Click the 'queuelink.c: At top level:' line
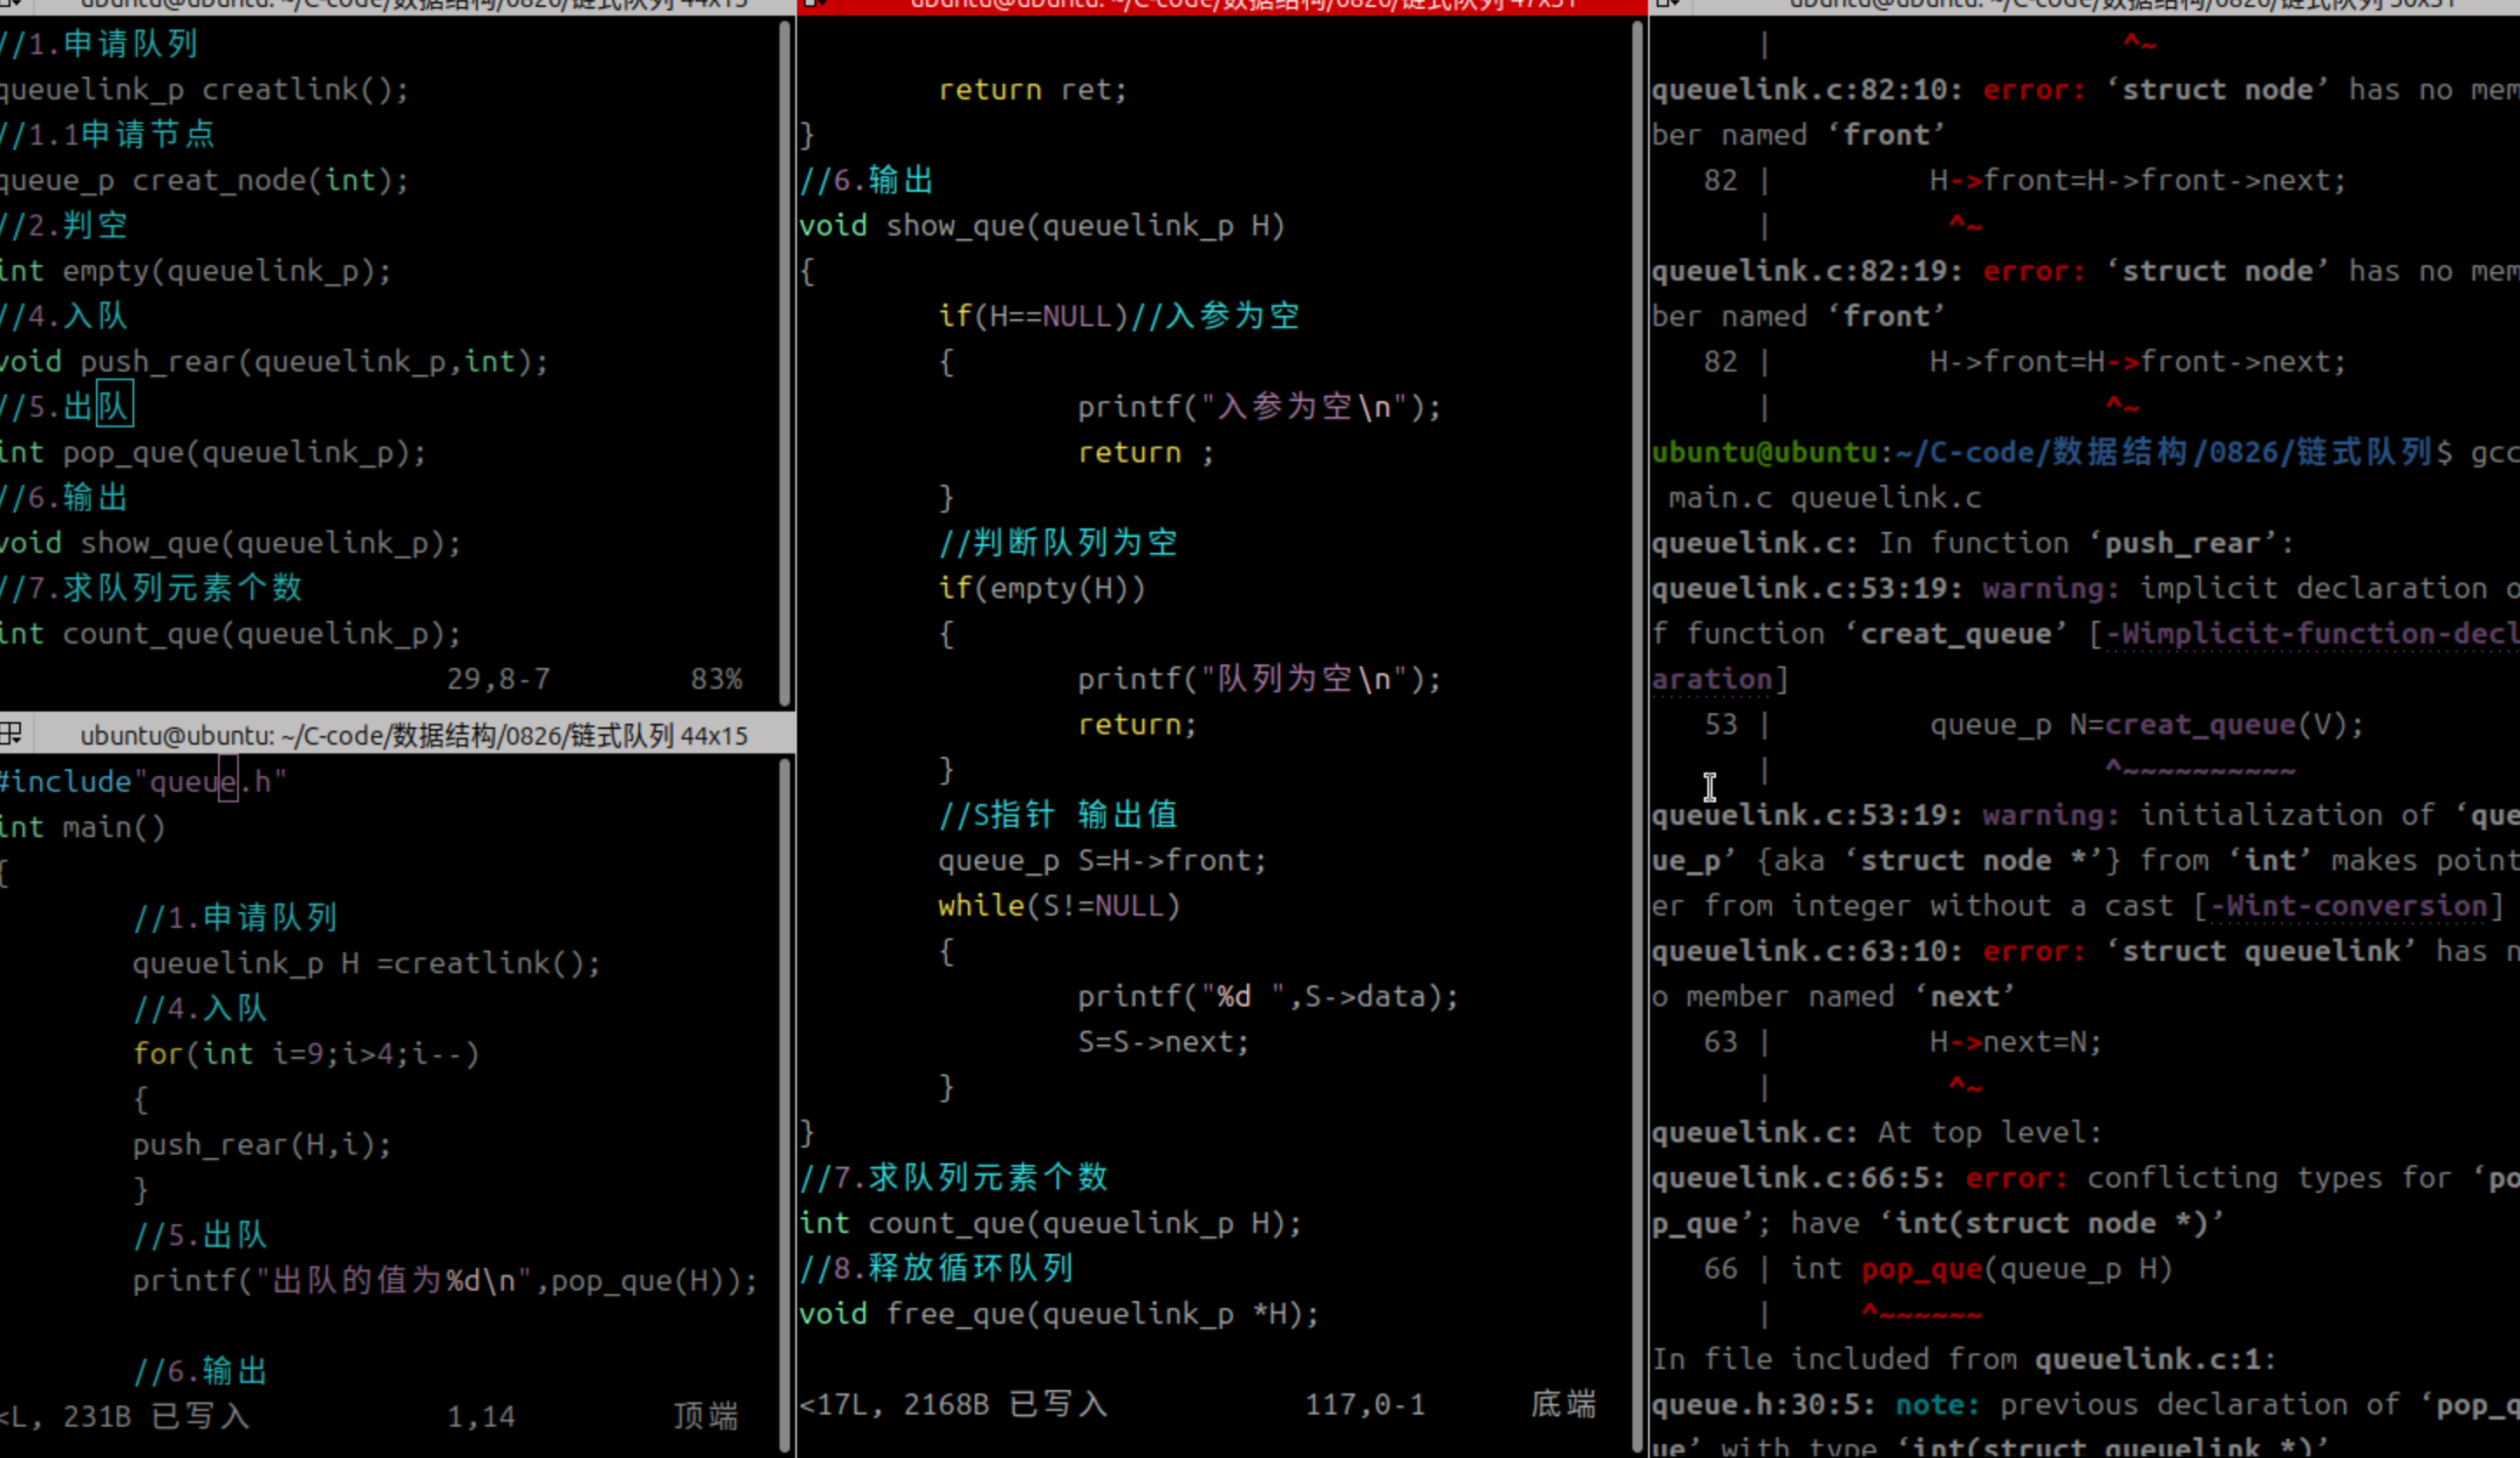 coord(1876,1133)
